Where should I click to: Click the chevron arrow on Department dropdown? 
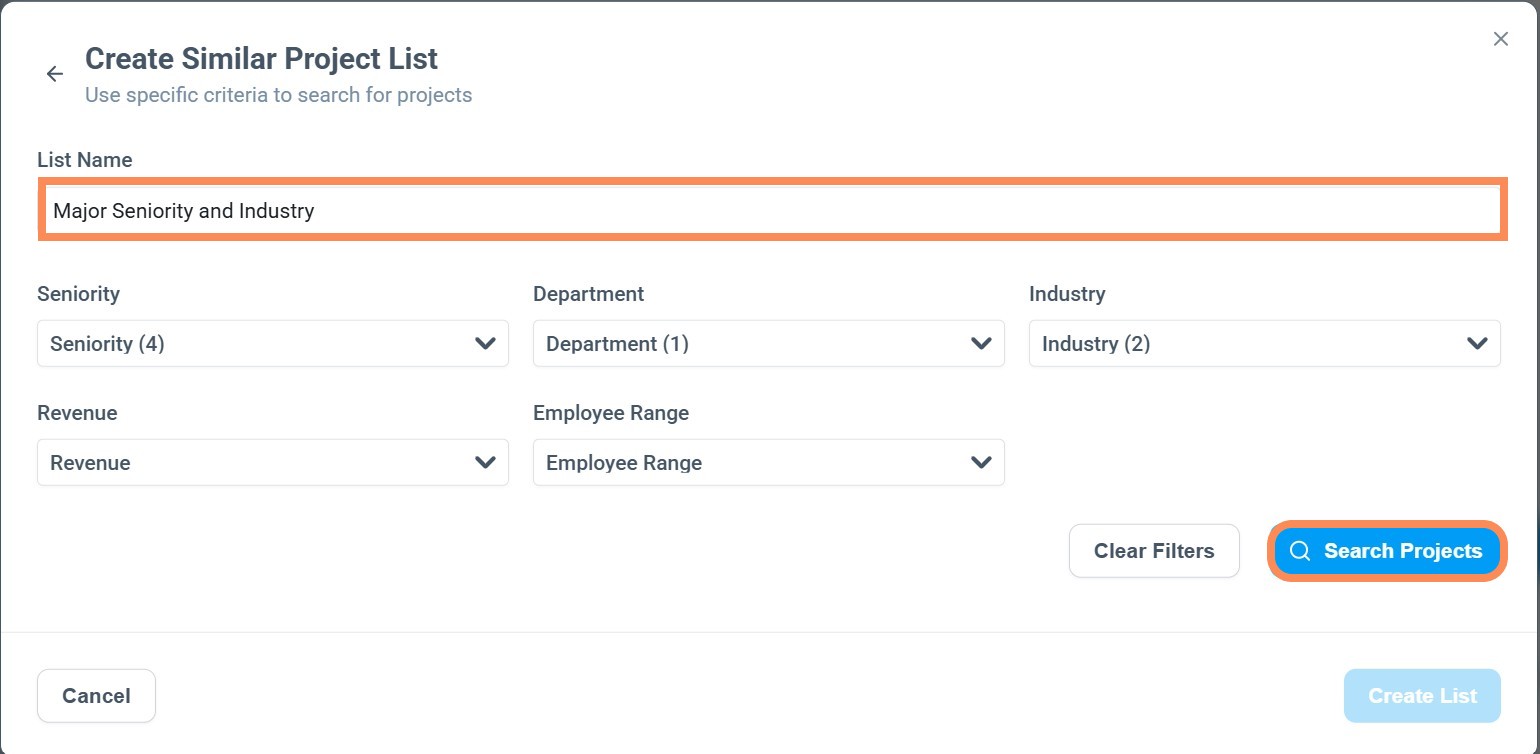[981, 344]
